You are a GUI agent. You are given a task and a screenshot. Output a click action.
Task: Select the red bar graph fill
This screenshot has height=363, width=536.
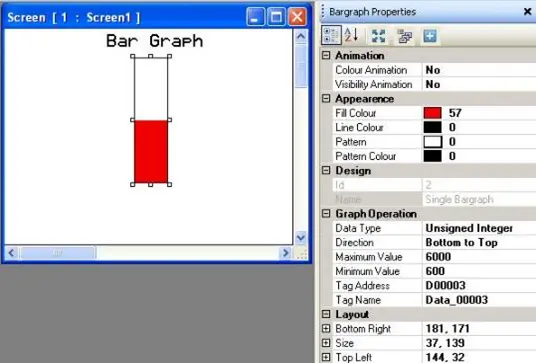pos(151,151)
